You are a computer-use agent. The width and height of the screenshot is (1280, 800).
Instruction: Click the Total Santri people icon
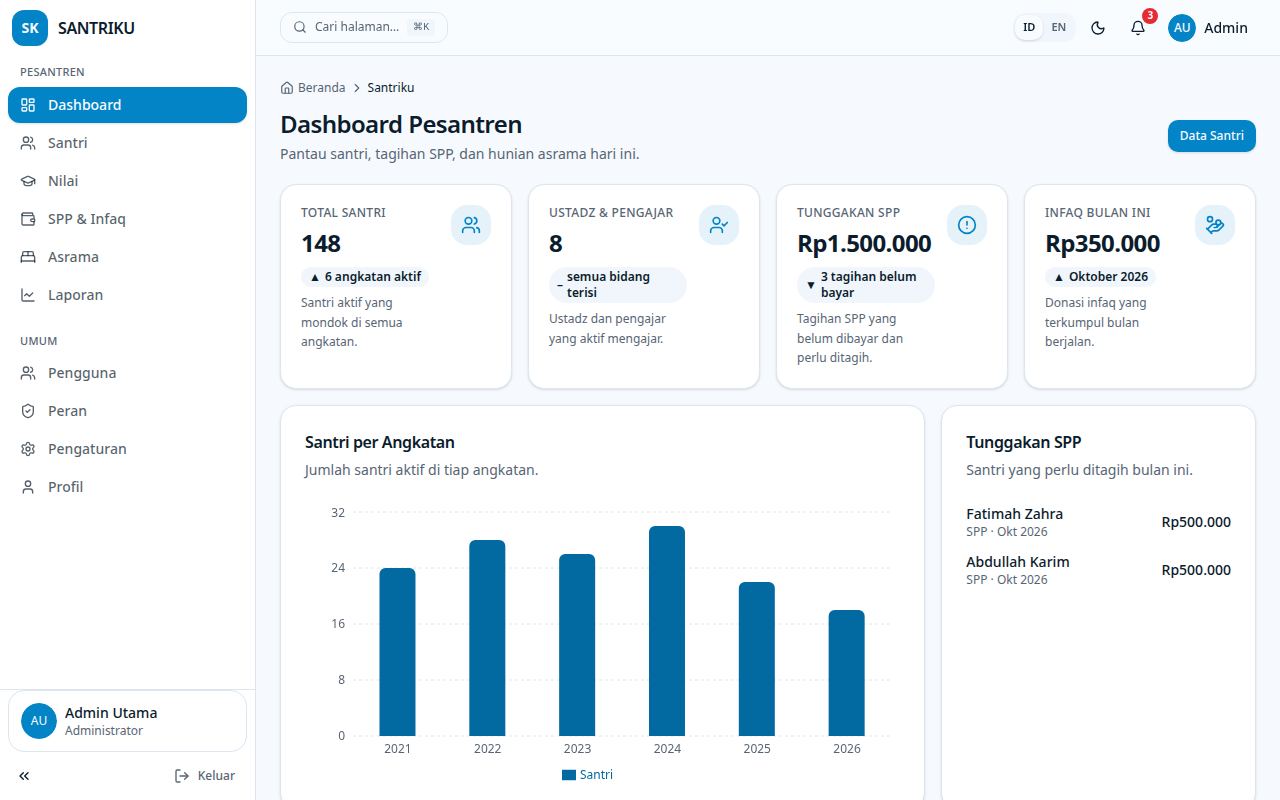471,225
